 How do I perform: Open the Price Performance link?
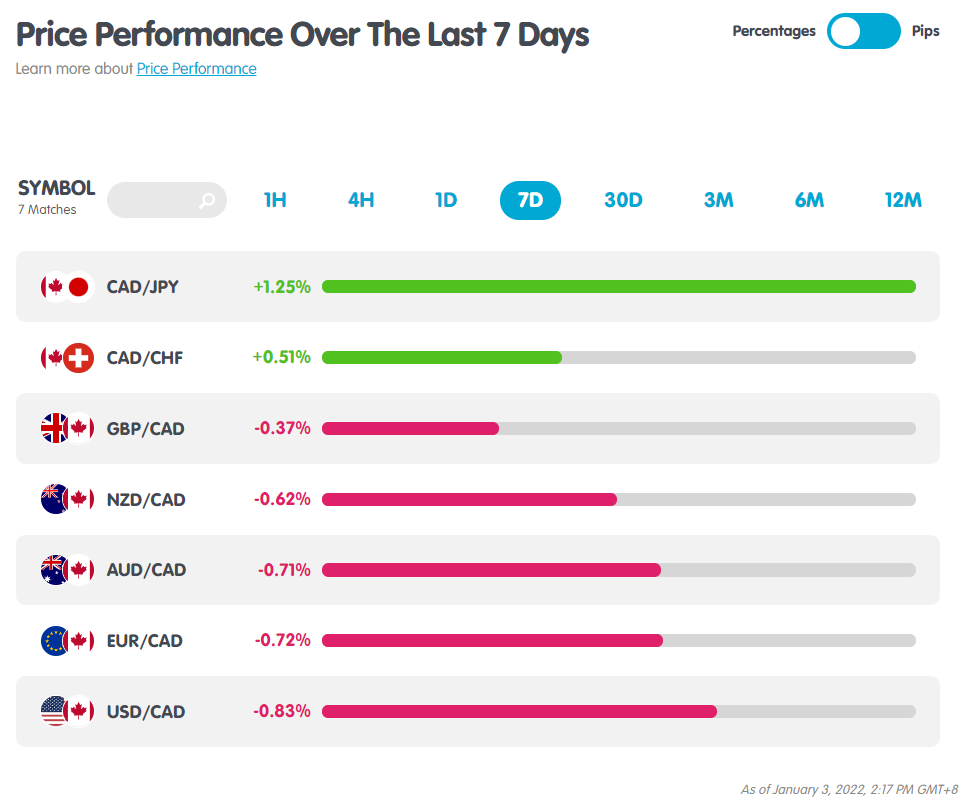point(197,69)
